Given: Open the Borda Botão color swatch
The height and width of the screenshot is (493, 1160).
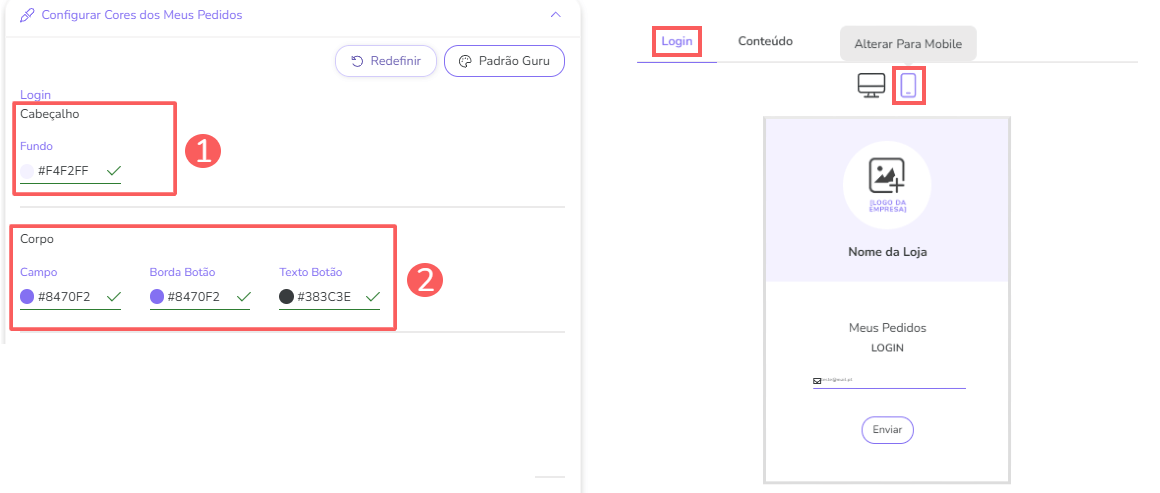Looking at the screenshot, I should coord(157,297).
